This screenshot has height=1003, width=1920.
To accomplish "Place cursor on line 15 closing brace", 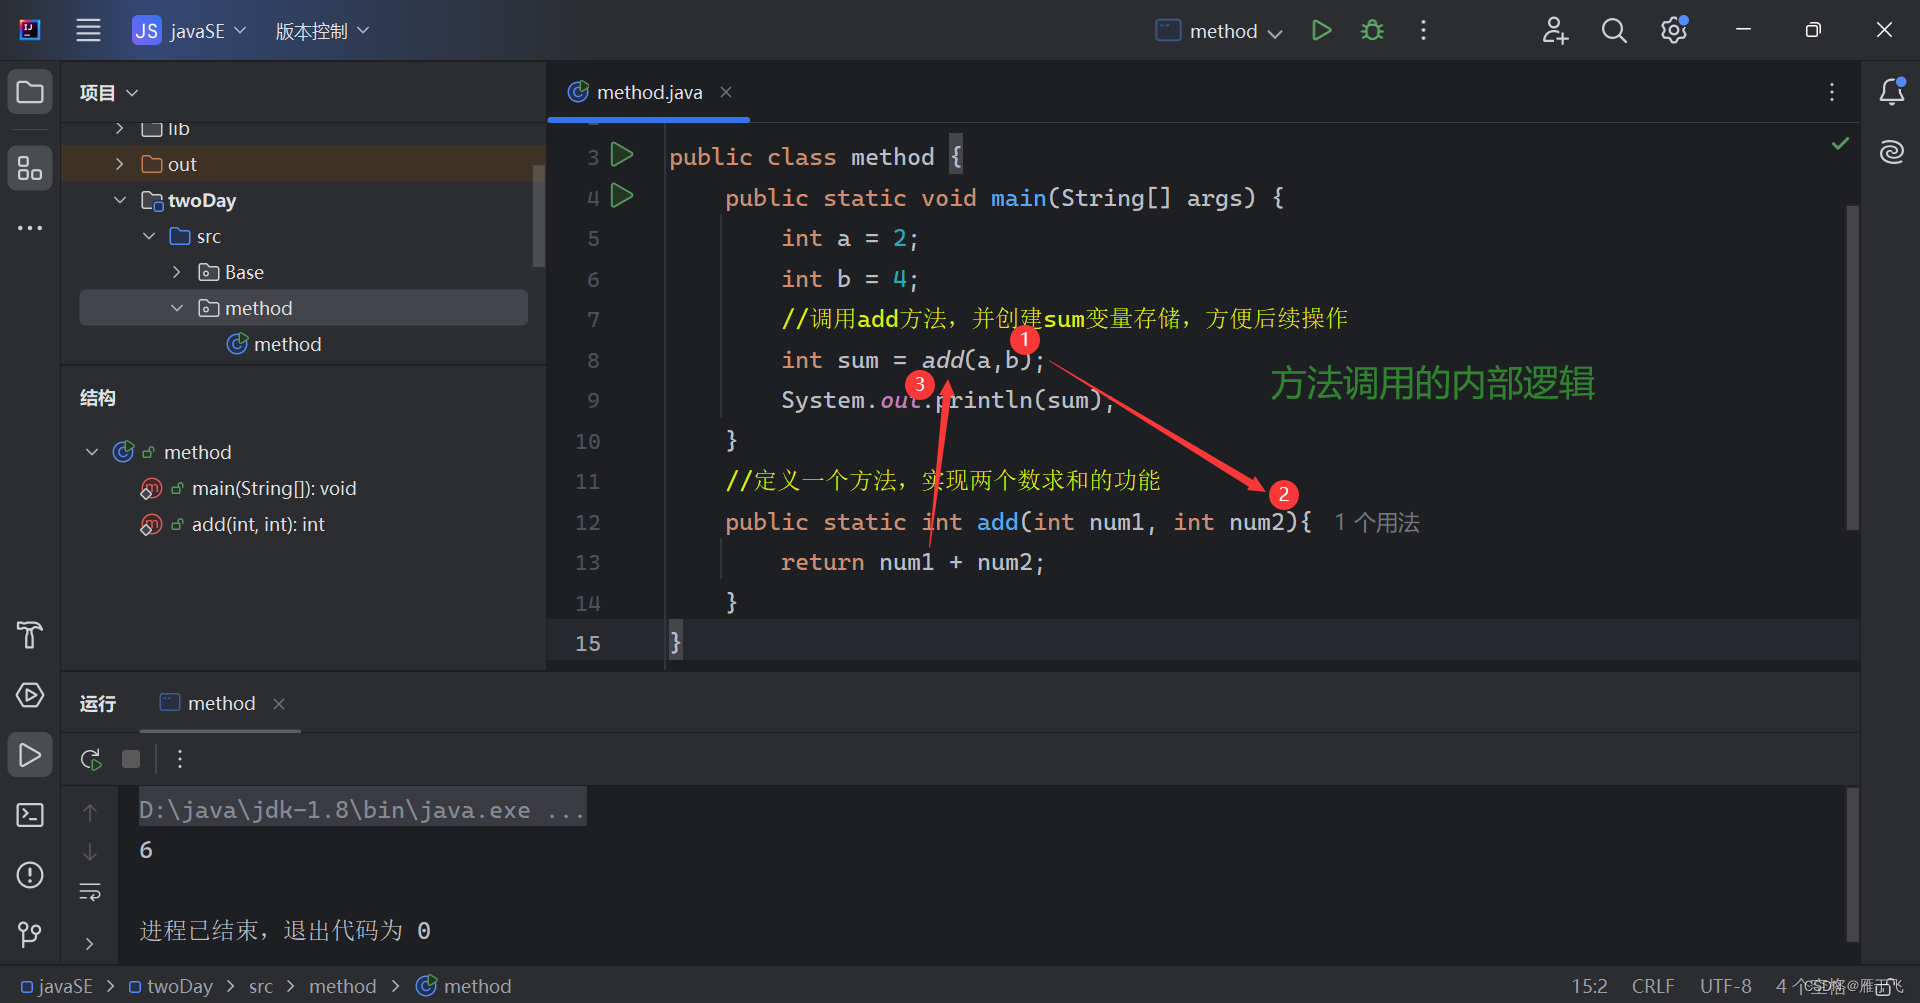I will [676, 643].
